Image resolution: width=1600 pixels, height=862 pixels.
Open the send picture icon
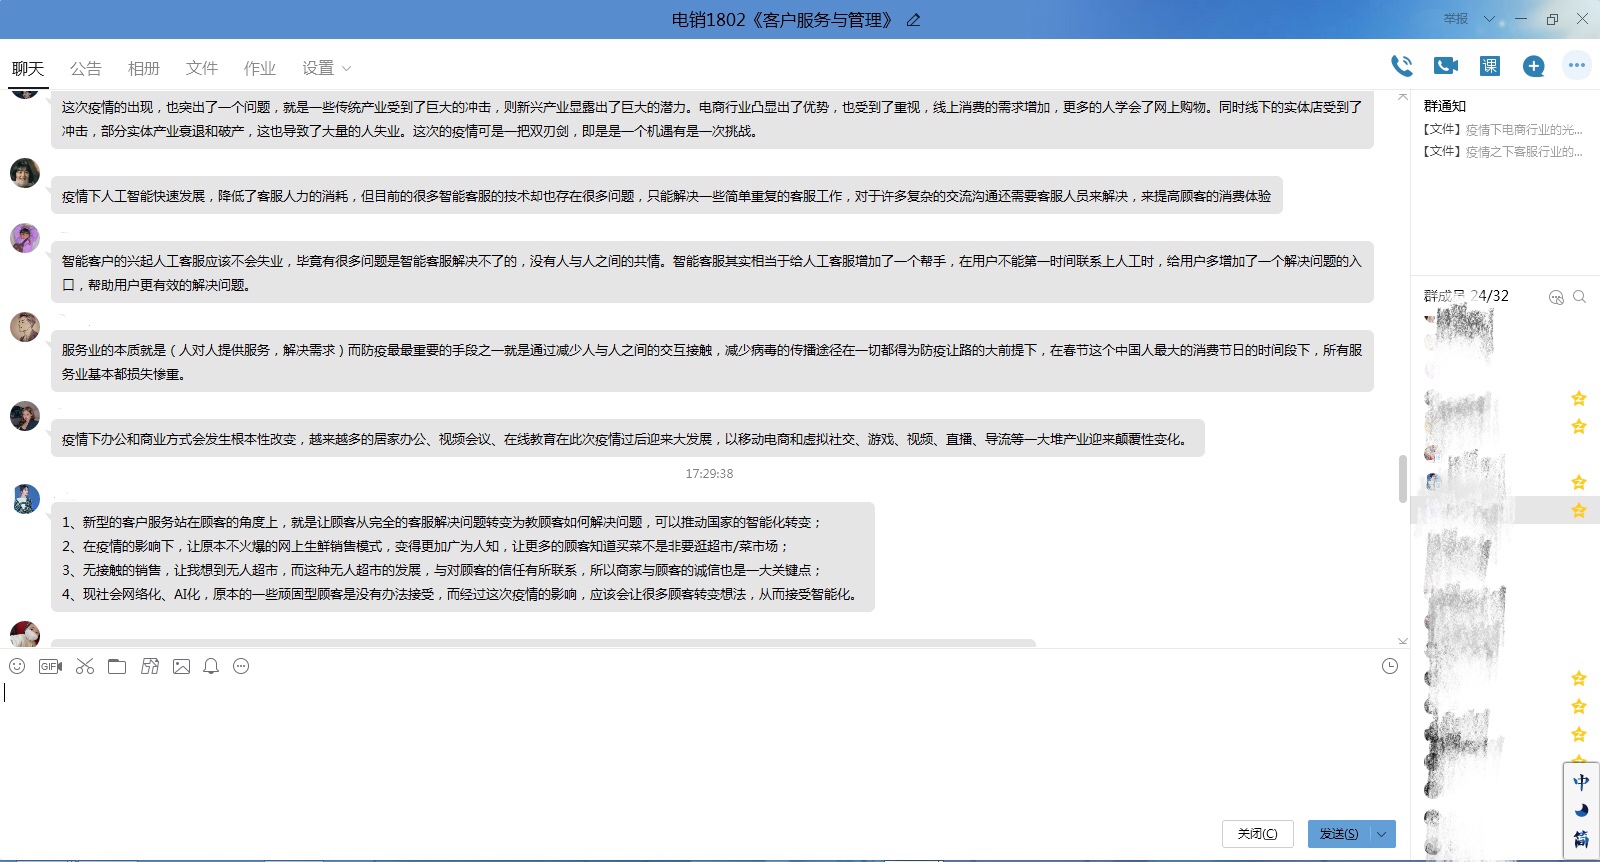181,666
